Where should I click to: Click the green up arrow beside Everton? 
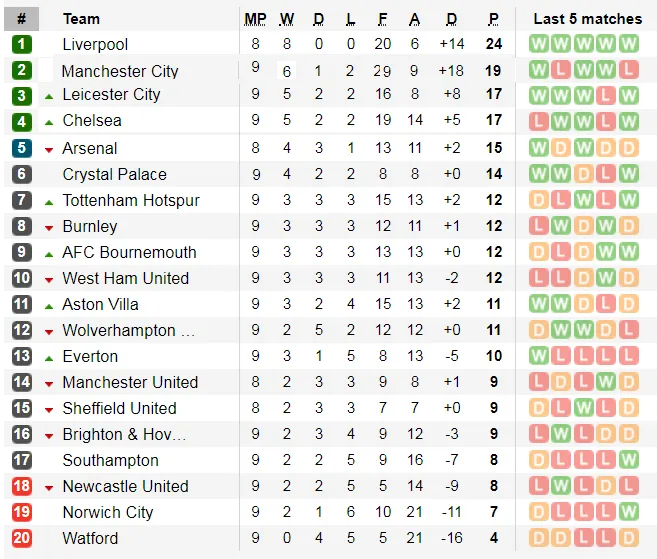(x=49, y=357)
